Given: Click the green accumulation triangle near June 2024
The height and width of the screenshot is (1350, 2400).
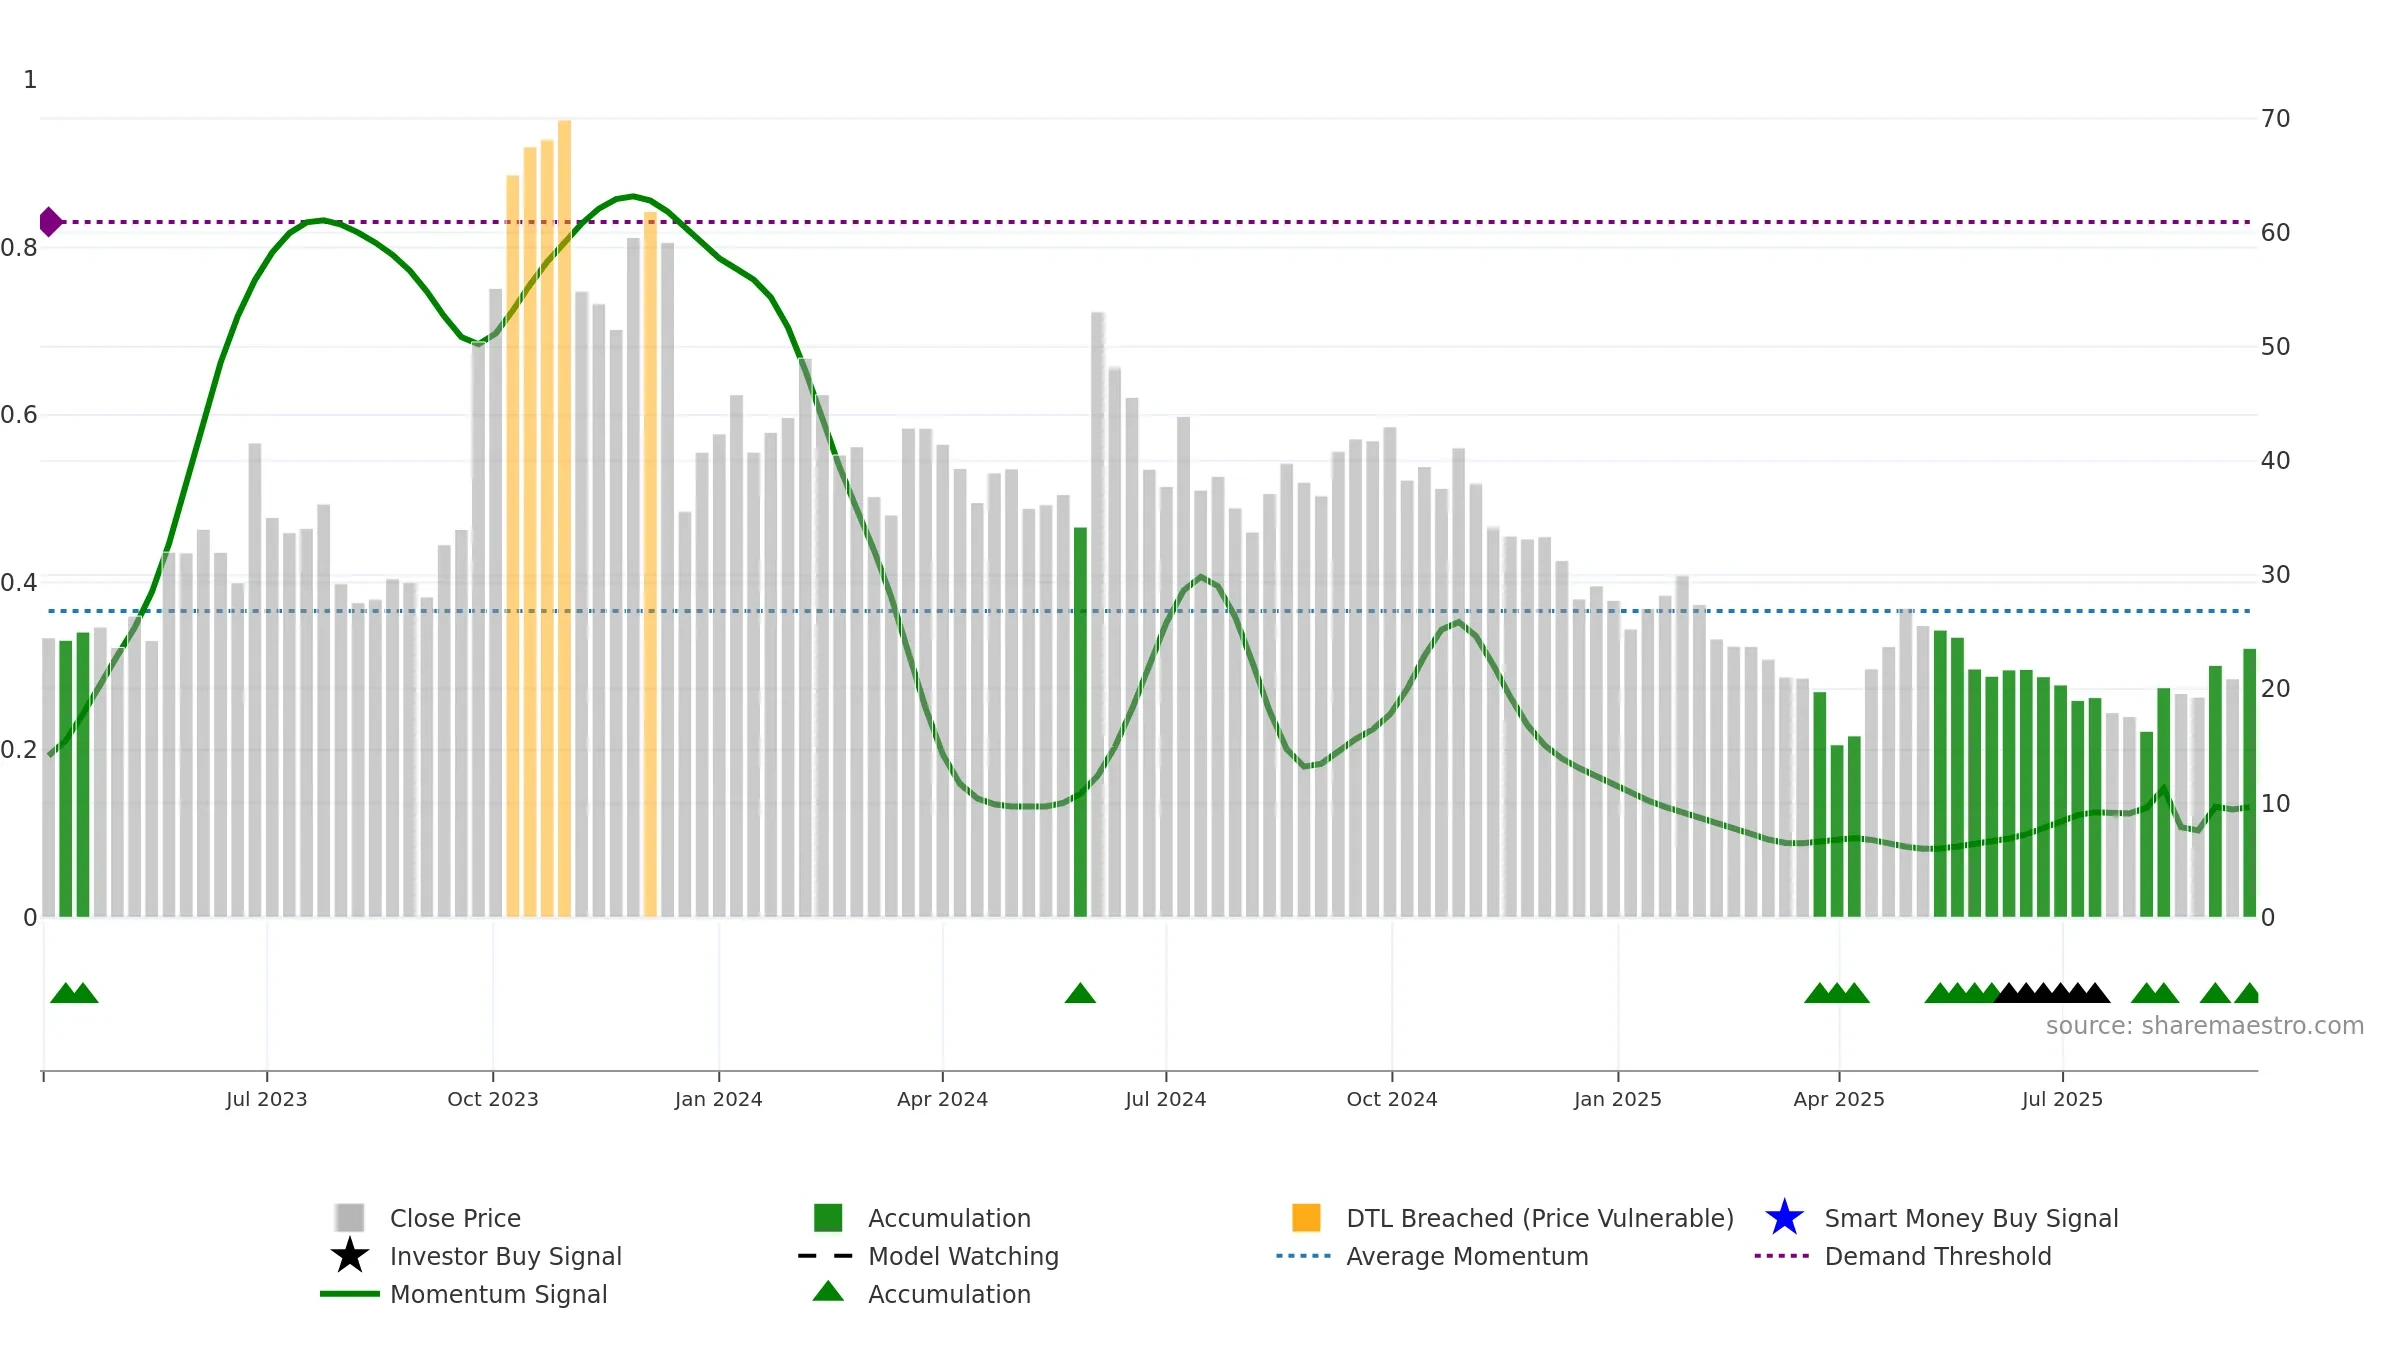Looking at the screenshot, I should pos(1080,993).
